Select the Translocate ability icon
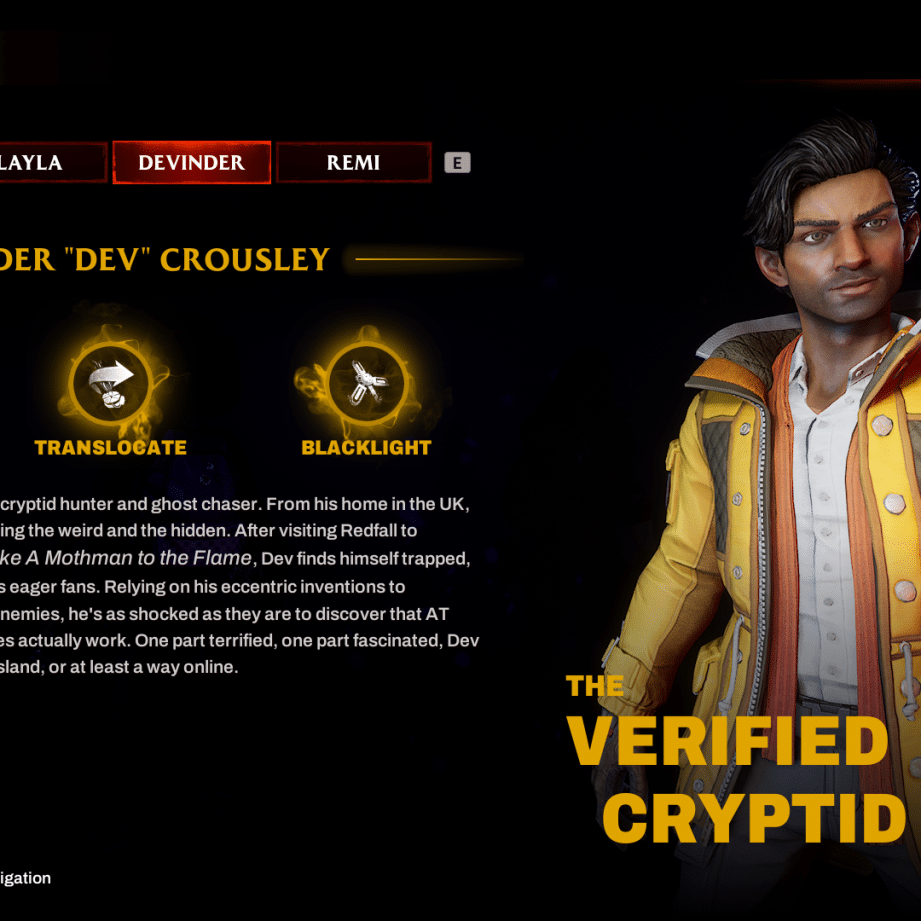This screenshot has width=921, height=921. (x=111, y=383)
